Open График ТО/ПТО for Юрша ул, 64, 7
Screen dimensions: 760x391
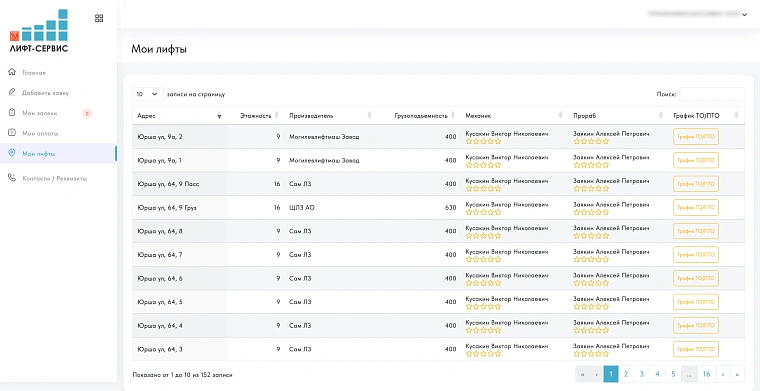[x=696, y=254]
